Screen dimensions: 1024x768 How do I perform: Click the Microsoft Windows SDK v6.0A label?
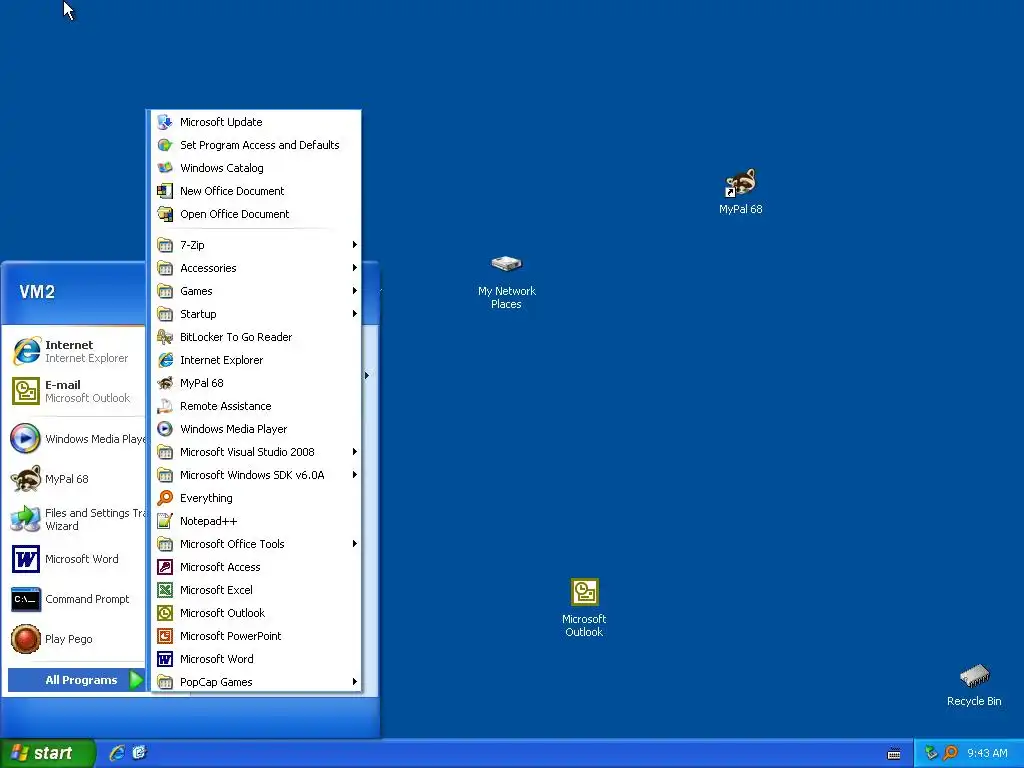point(252,475)
